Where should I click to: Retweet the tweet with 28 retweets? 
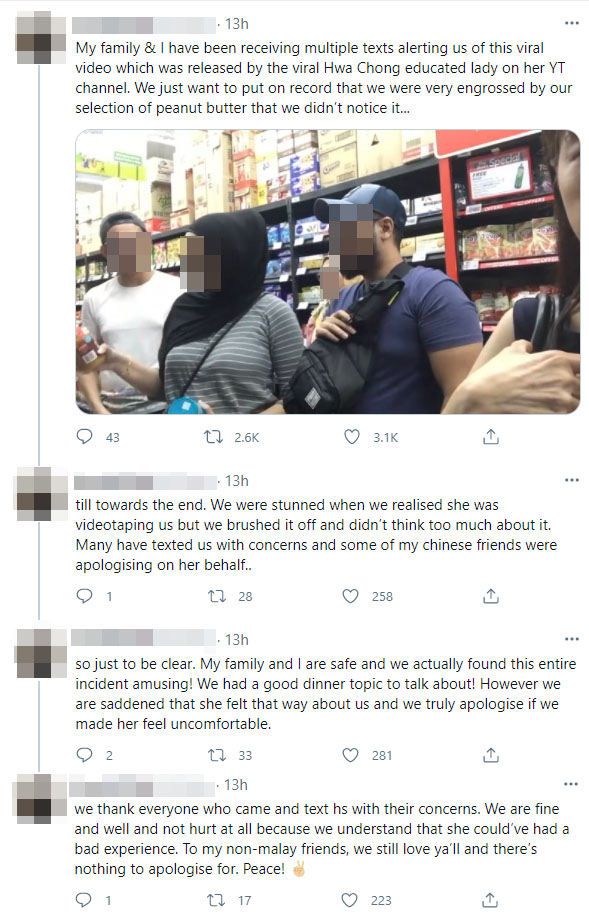[217, 596]
